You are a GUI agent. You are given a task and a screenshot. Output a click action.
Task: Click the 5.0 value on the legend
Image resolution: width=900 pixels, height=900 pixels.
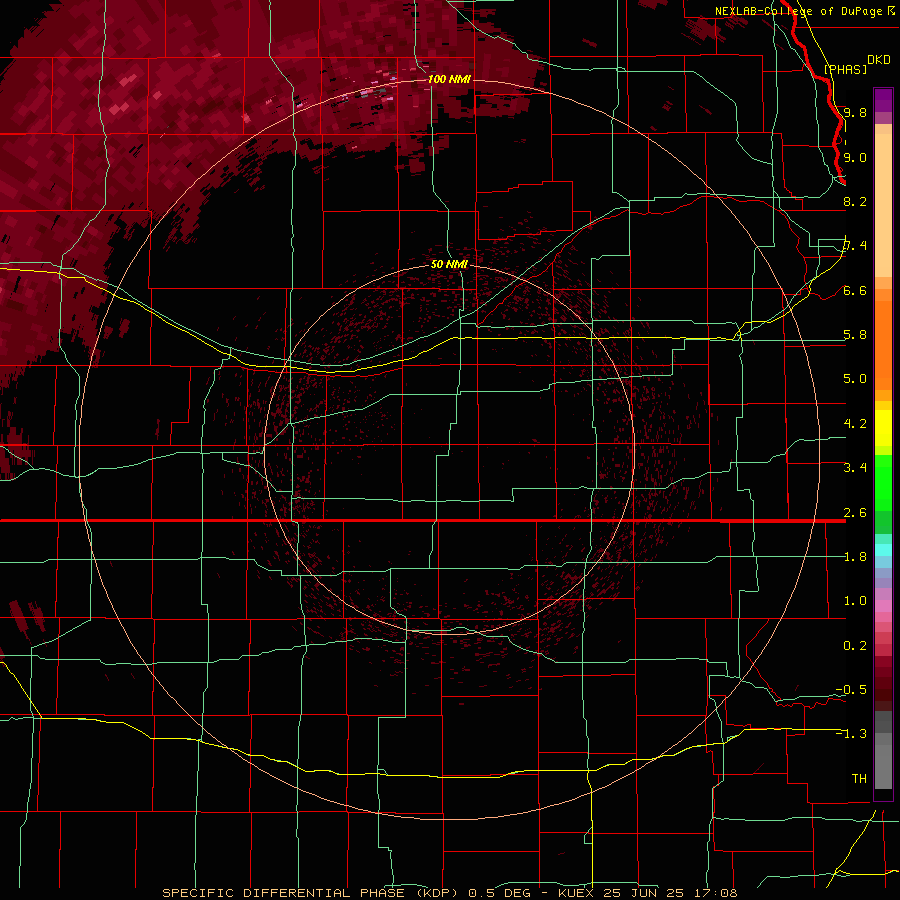pos(855,379)
